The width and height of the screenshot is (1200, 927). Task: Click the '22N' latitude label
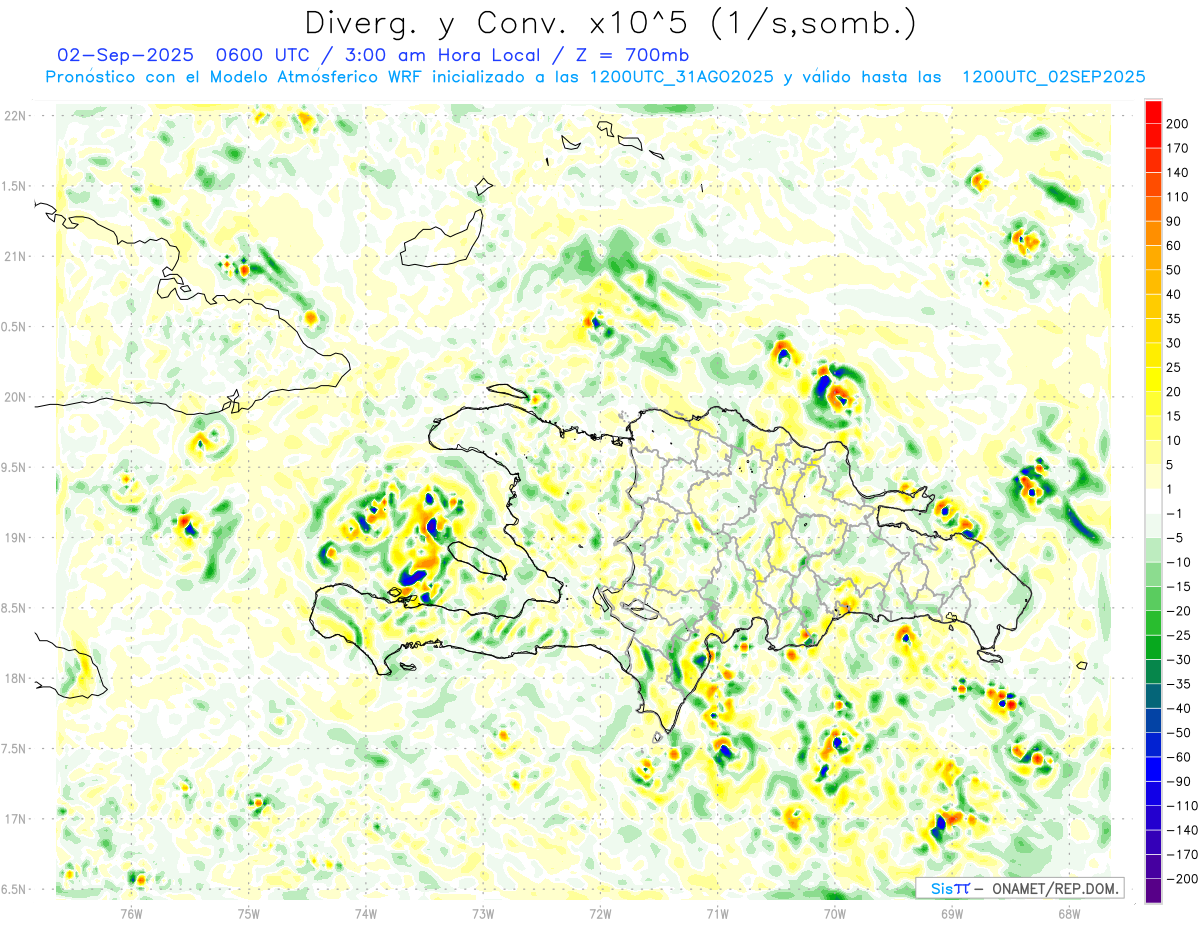16,116
